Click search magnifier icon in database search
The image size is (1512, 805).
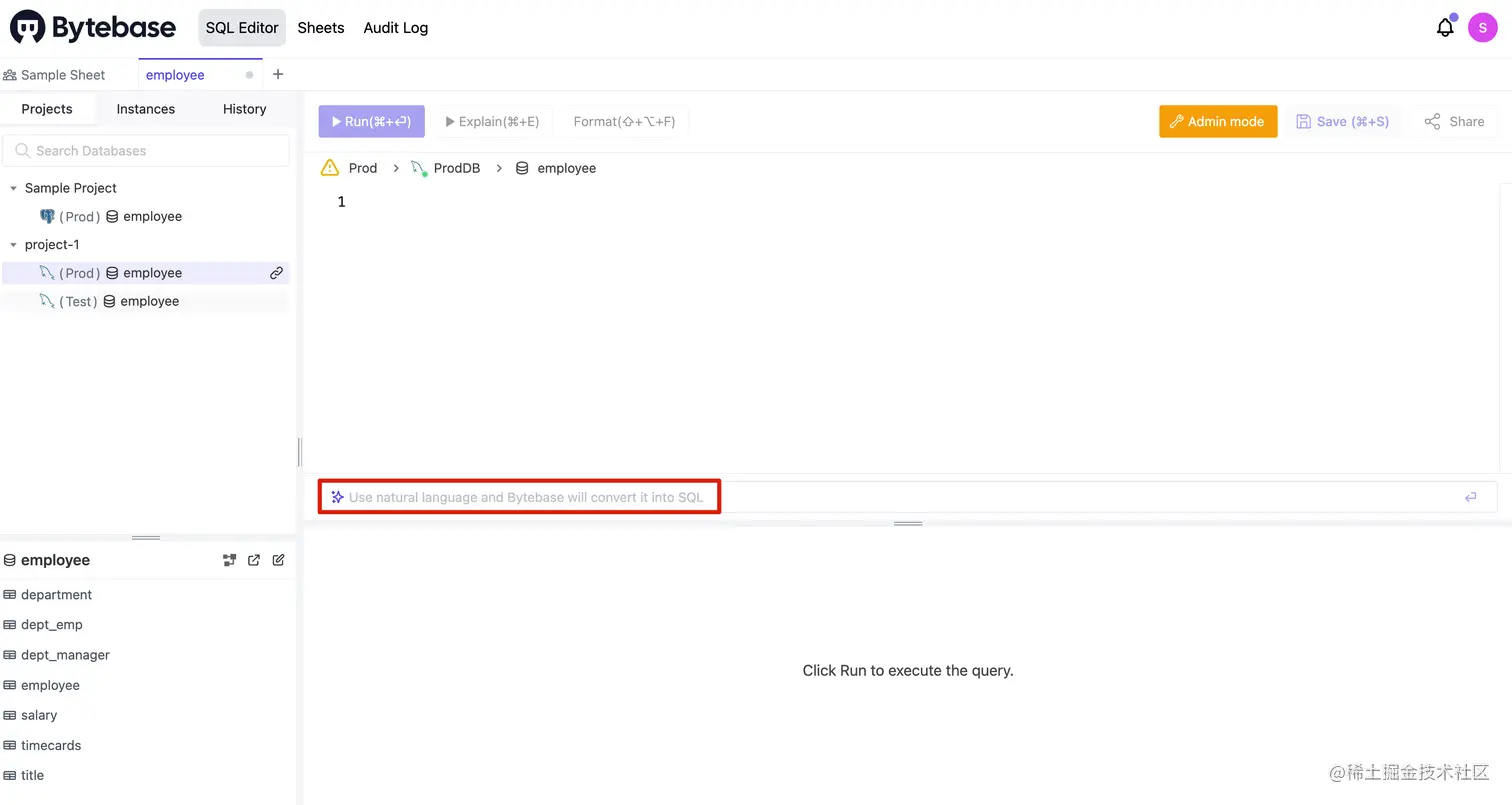coord(23,151)
